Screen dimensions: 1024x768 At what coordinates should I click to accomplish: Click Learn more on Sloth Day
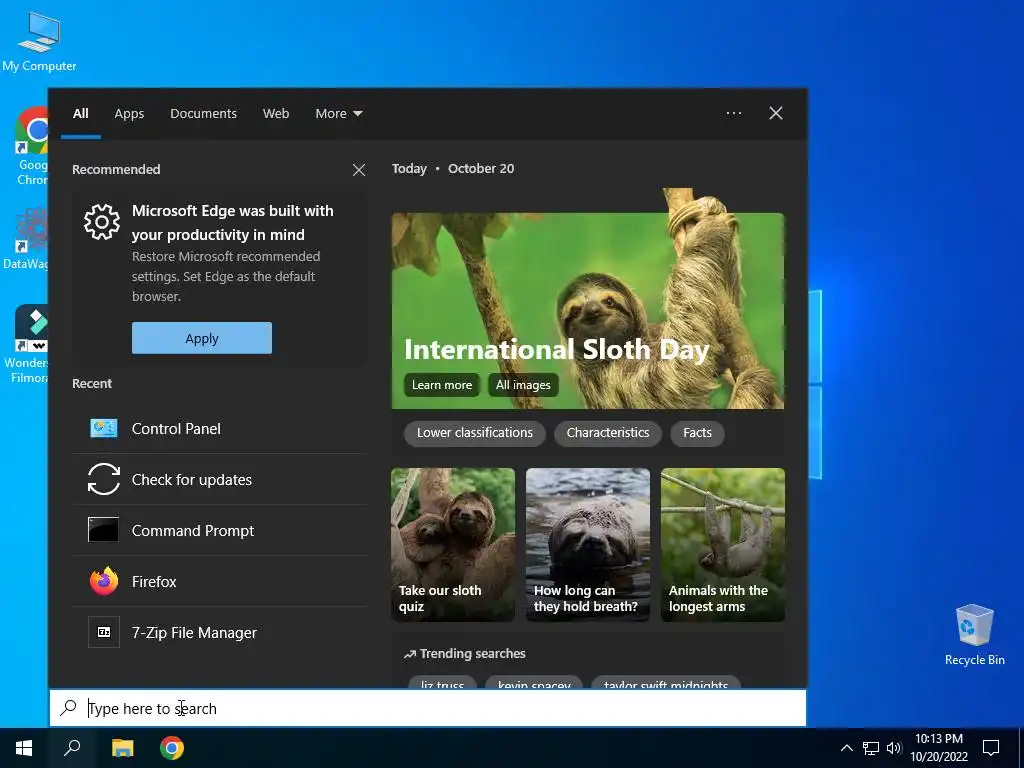point(441,385)
